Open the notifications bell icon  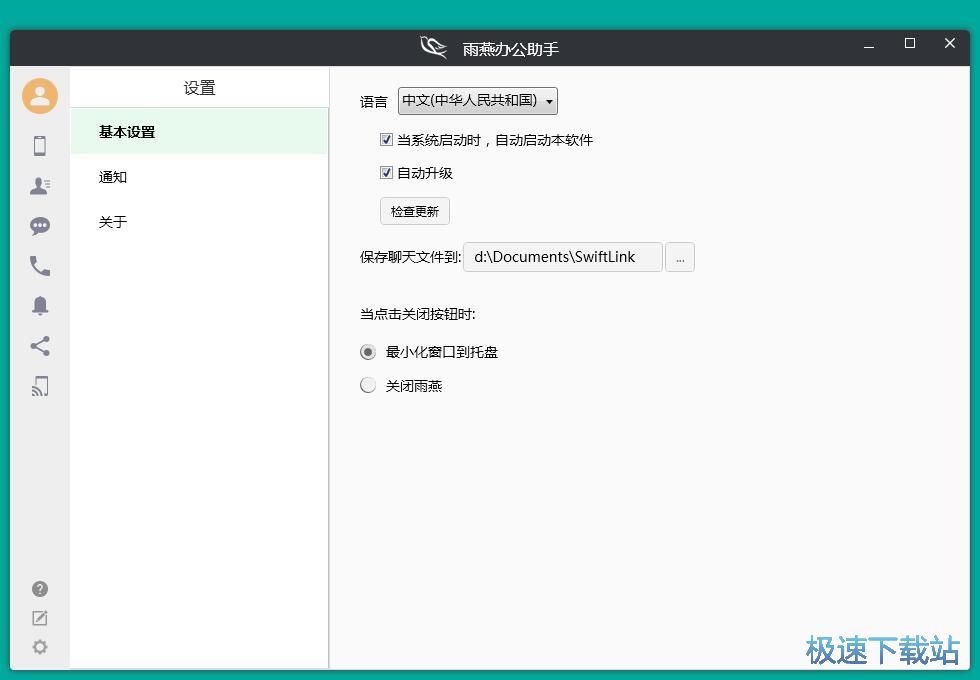coord(40,306)
